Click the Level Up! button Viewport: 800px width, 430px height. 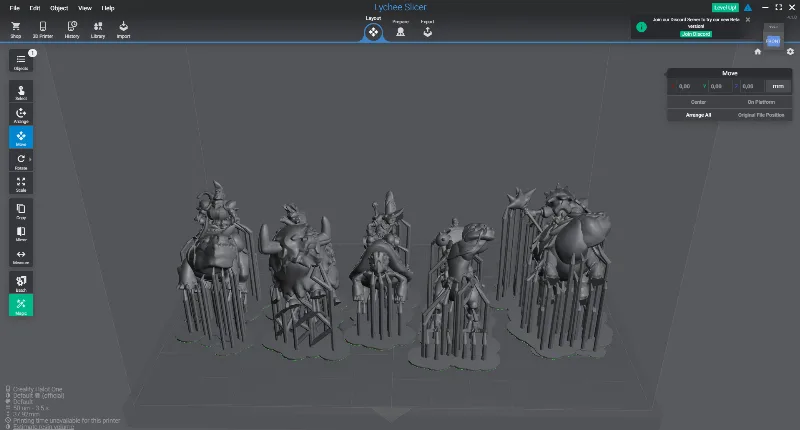pyautogui.click(x=725, y=7)
